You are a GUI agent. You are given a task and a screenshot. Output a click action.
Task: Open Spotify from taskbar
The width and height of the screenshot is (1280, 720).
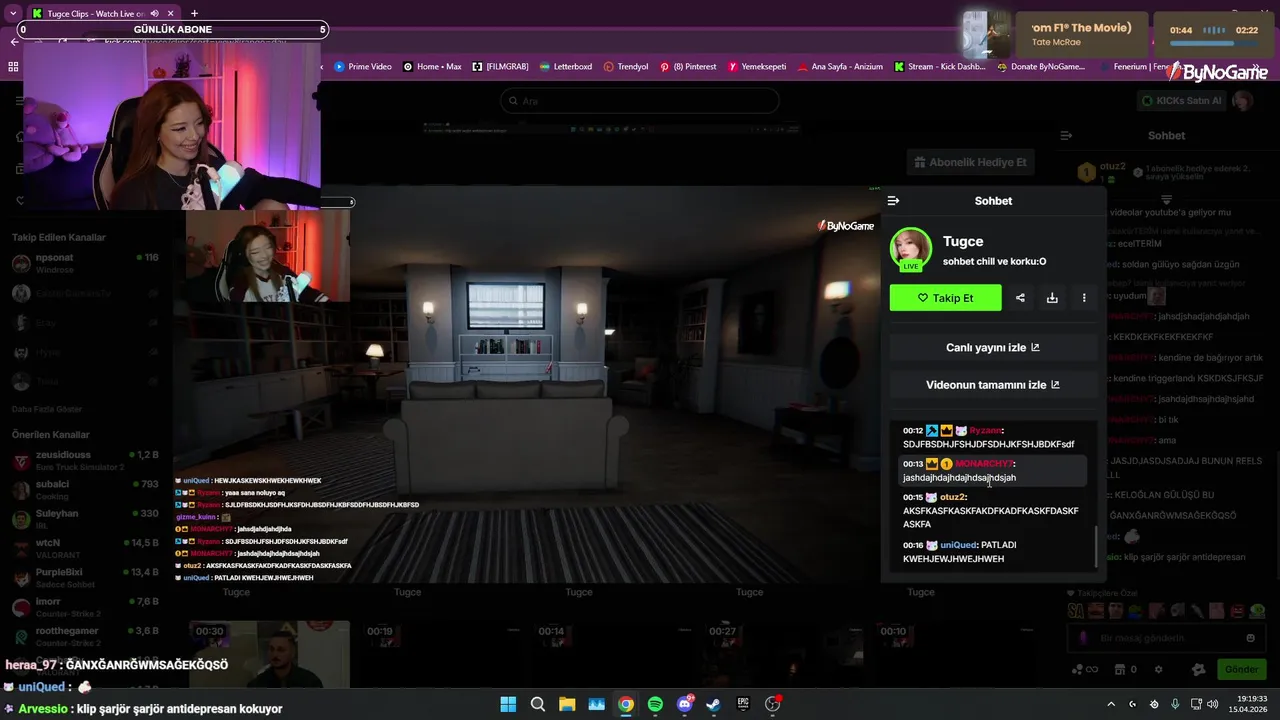click(x=655, y=704)
